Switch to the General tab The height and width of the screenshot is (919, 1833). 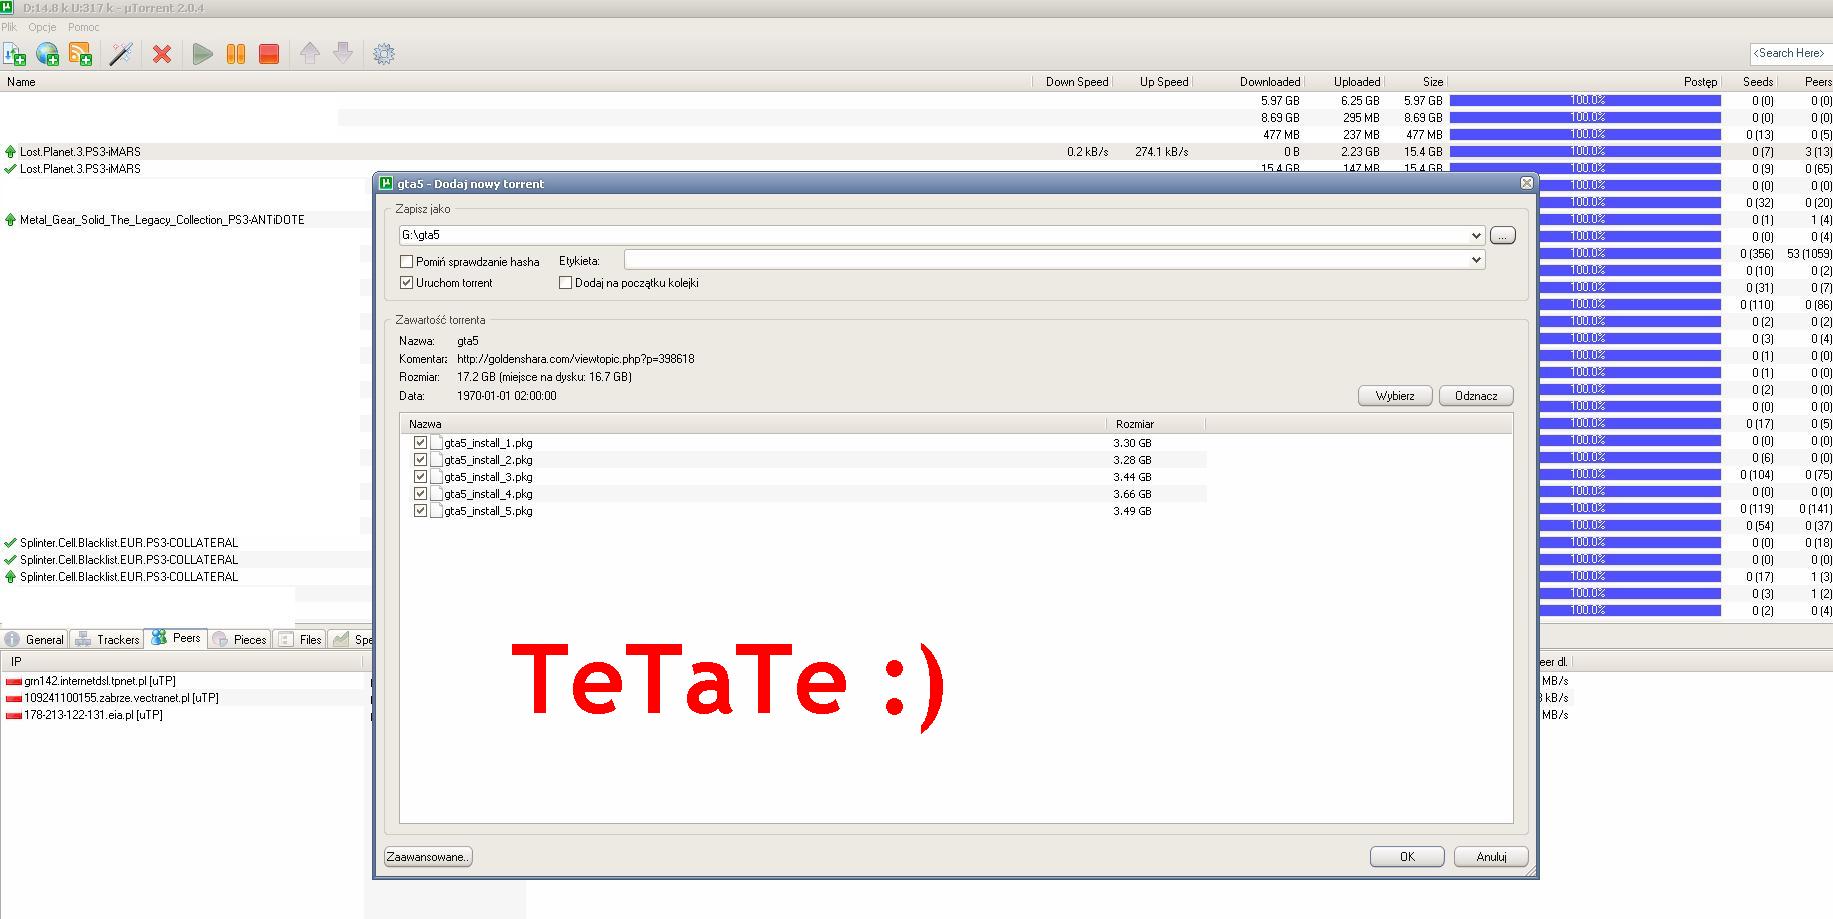pos(35,640)
